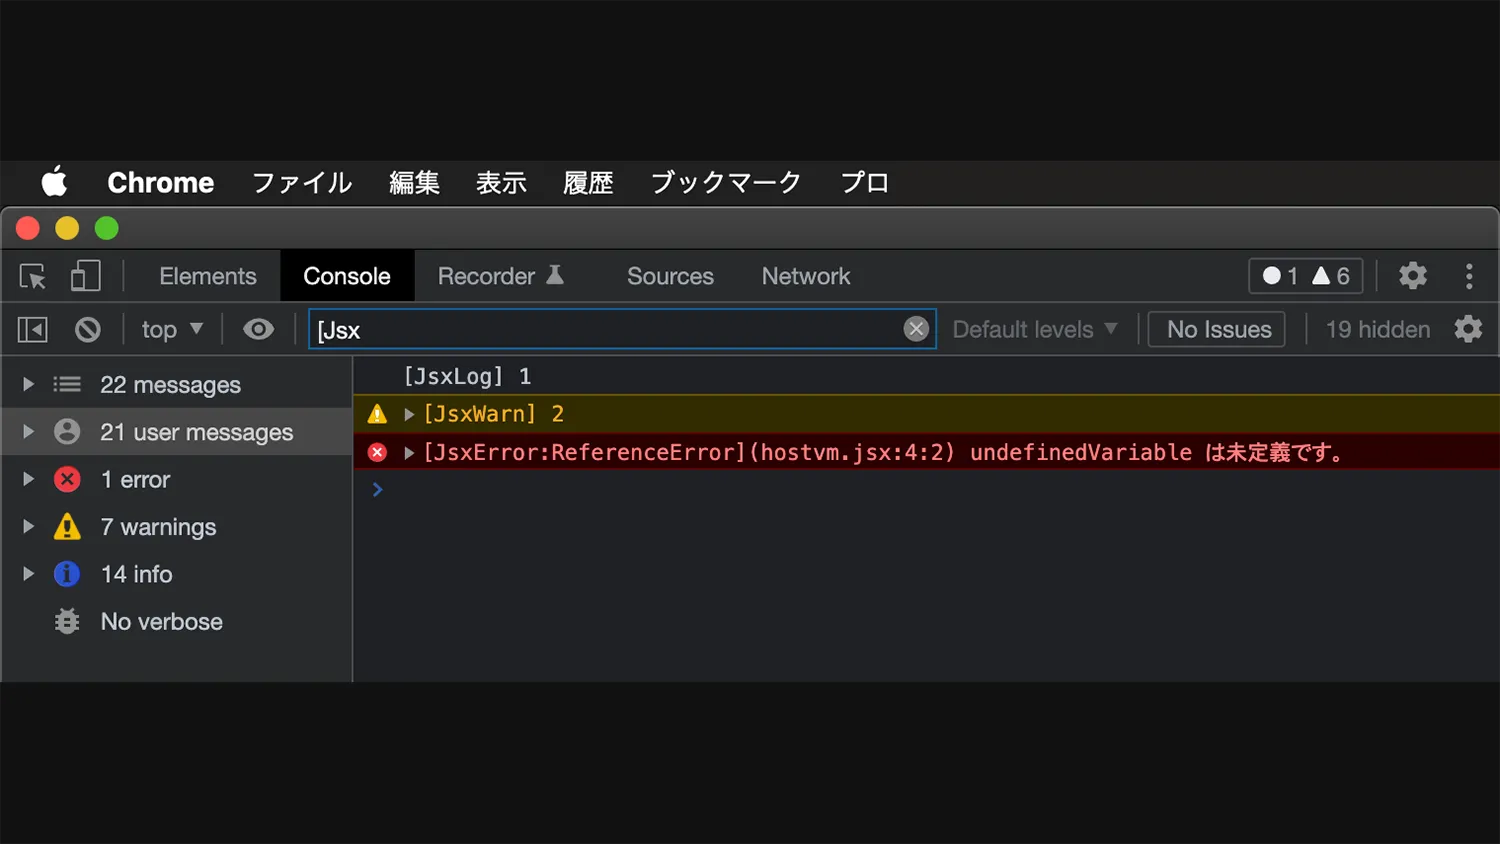Screen dimensions: 1500x844
Task: Open console settings gear next to hidden count
Action: (x=1468, y=329)
